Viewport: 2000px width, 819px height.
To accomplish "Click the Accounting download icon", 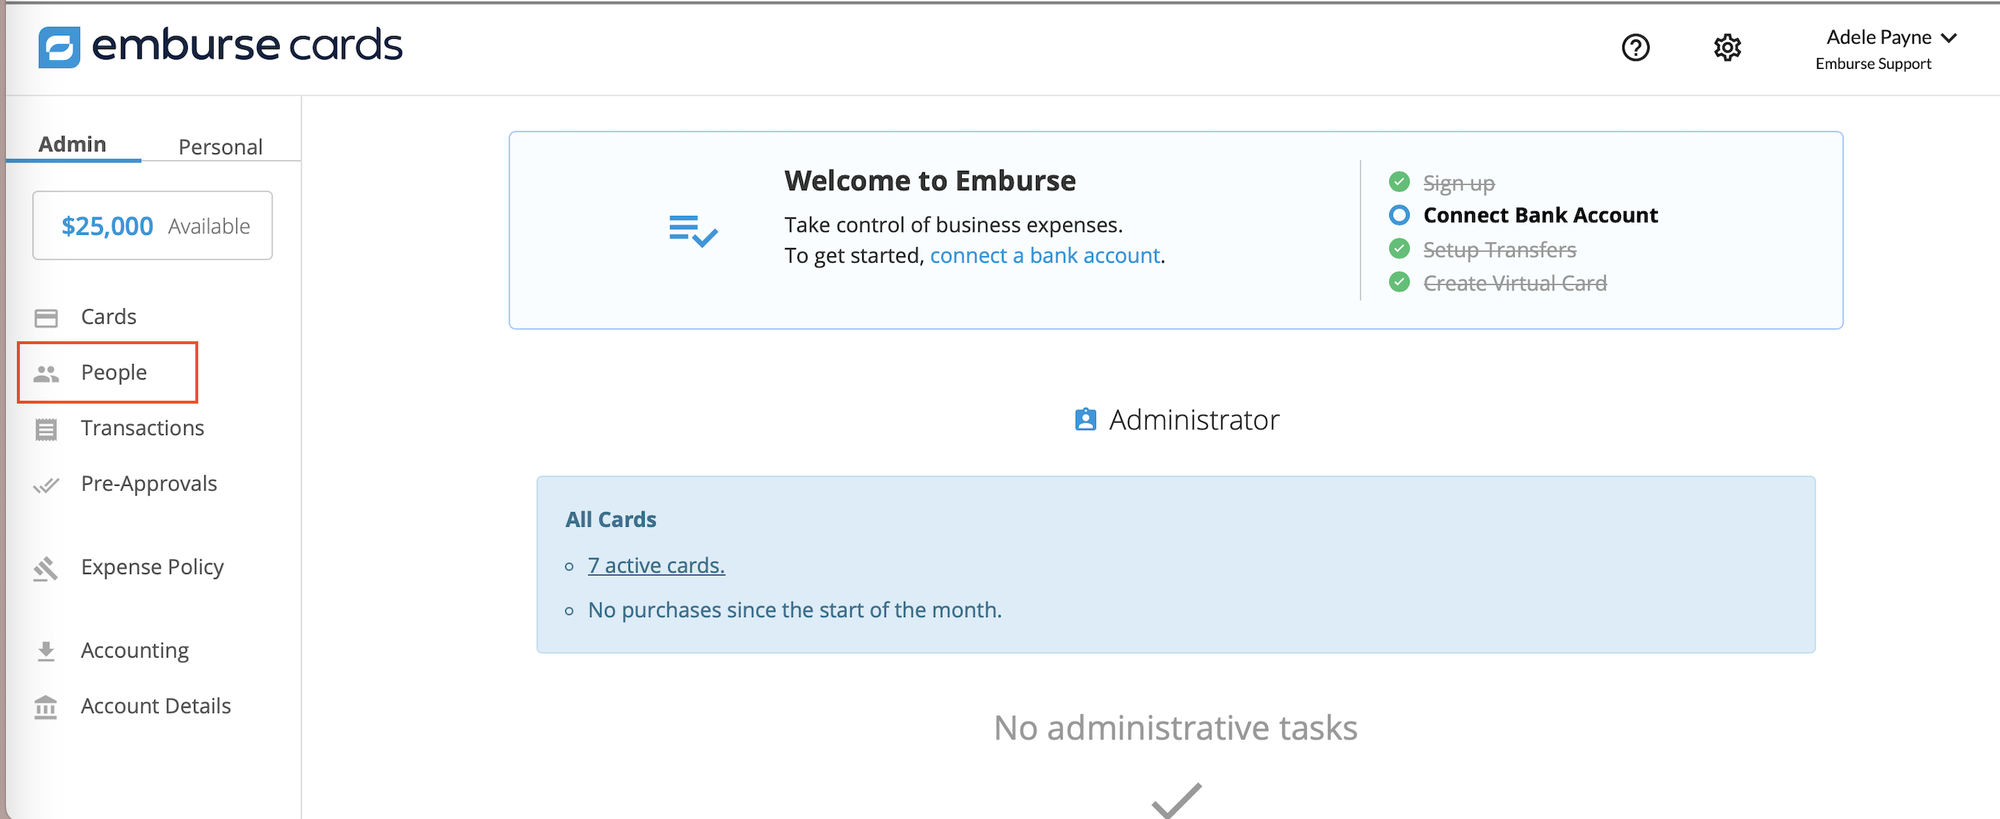I will tap(46, 652).
